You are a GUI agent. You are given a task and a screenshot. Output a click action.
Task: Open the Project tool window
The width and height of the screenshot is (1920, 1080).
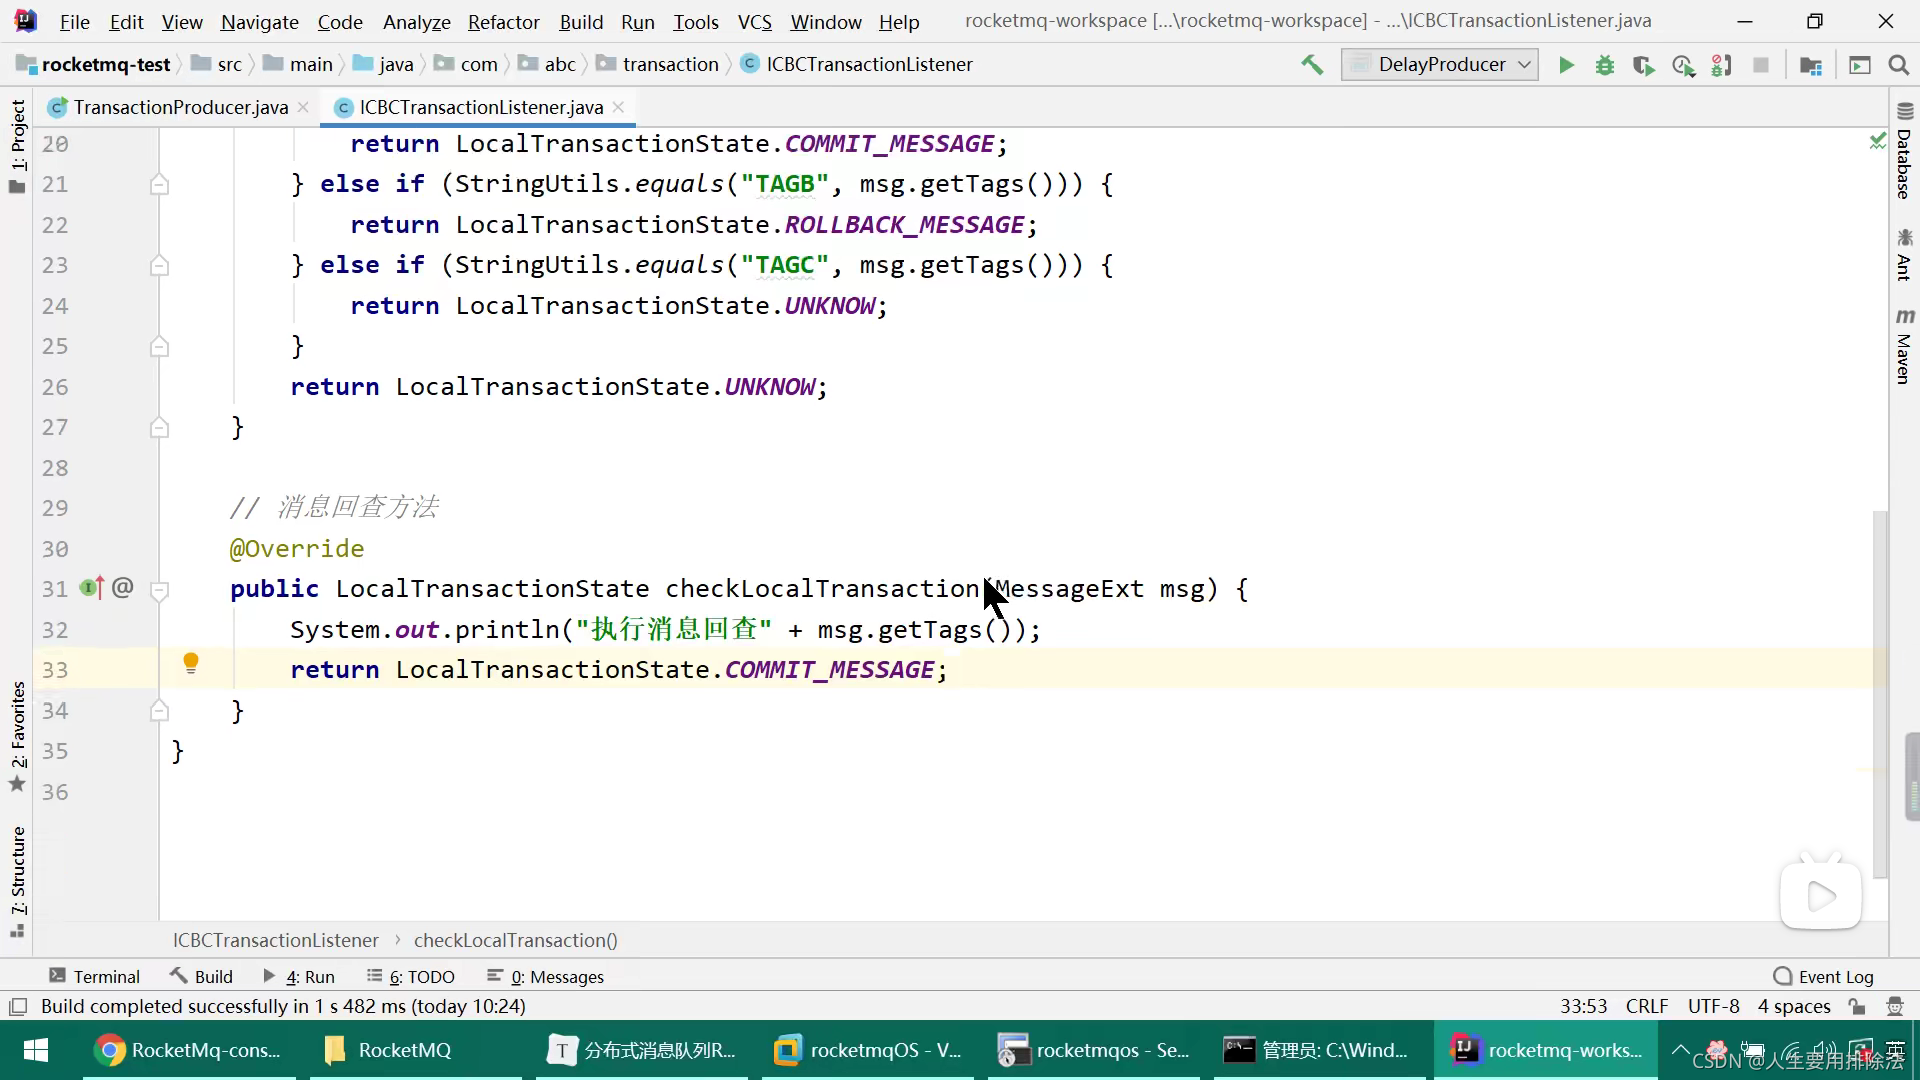(x=17, y=147)
